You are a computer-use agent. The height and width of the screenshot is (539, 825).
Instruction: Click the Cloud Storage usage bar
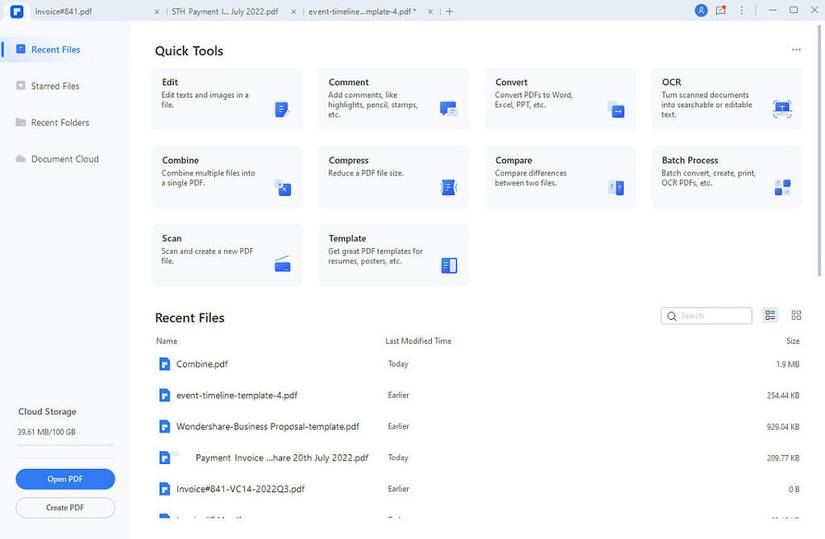point(65,445)
